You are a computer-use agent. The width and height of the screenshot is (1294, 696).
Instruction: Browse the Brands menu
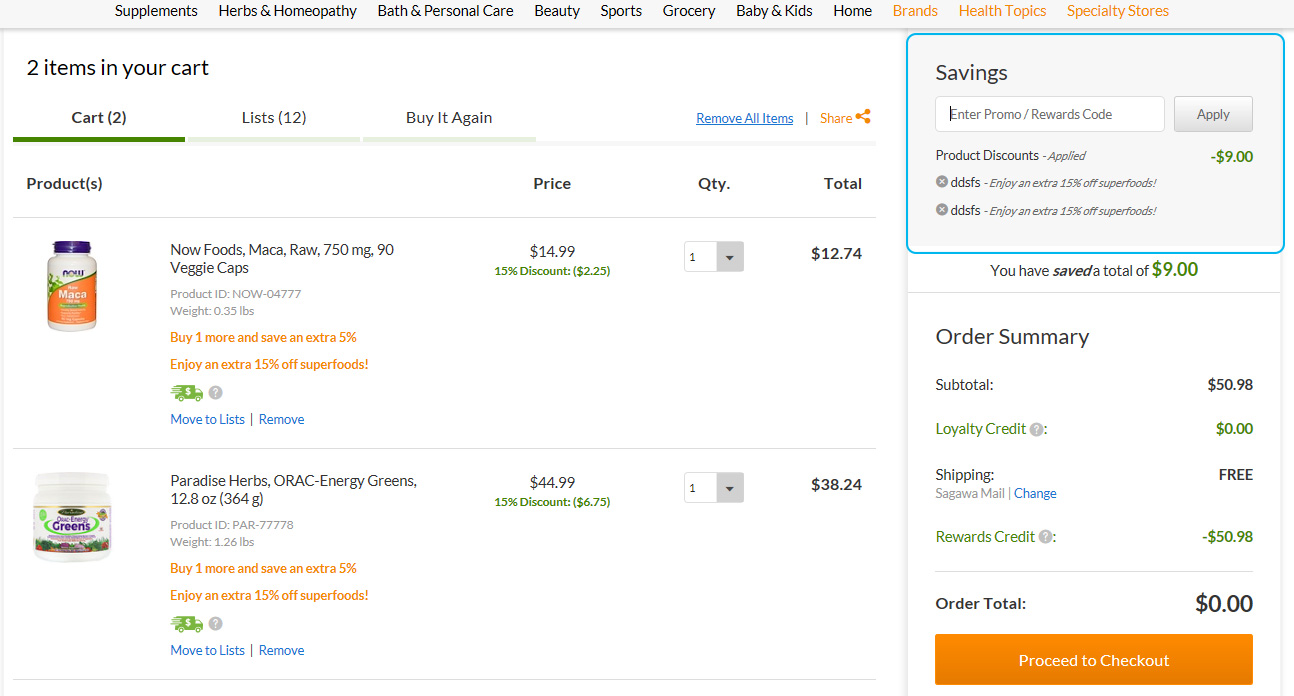click(x=915, y=11)
